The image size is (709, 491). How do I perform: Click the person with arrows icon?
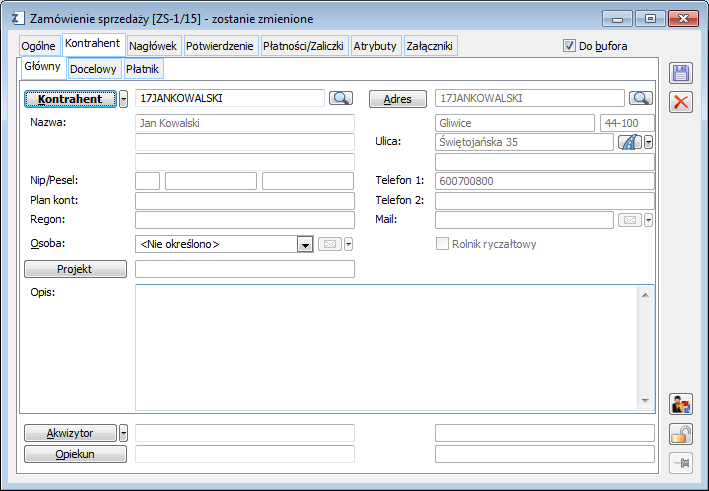[681, 404]
